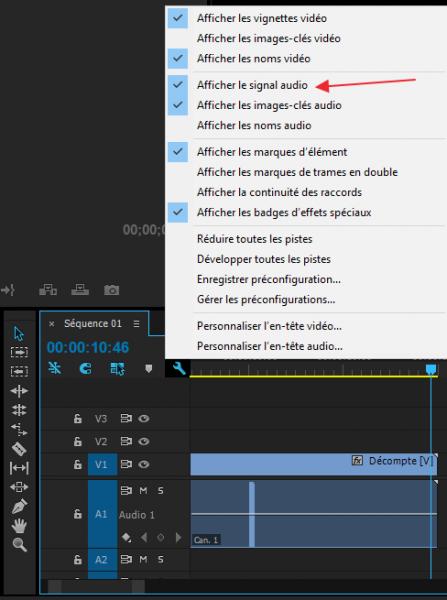Pick the Selection arrow tool
The image size is (447, 600).
[x=19, y=333]
